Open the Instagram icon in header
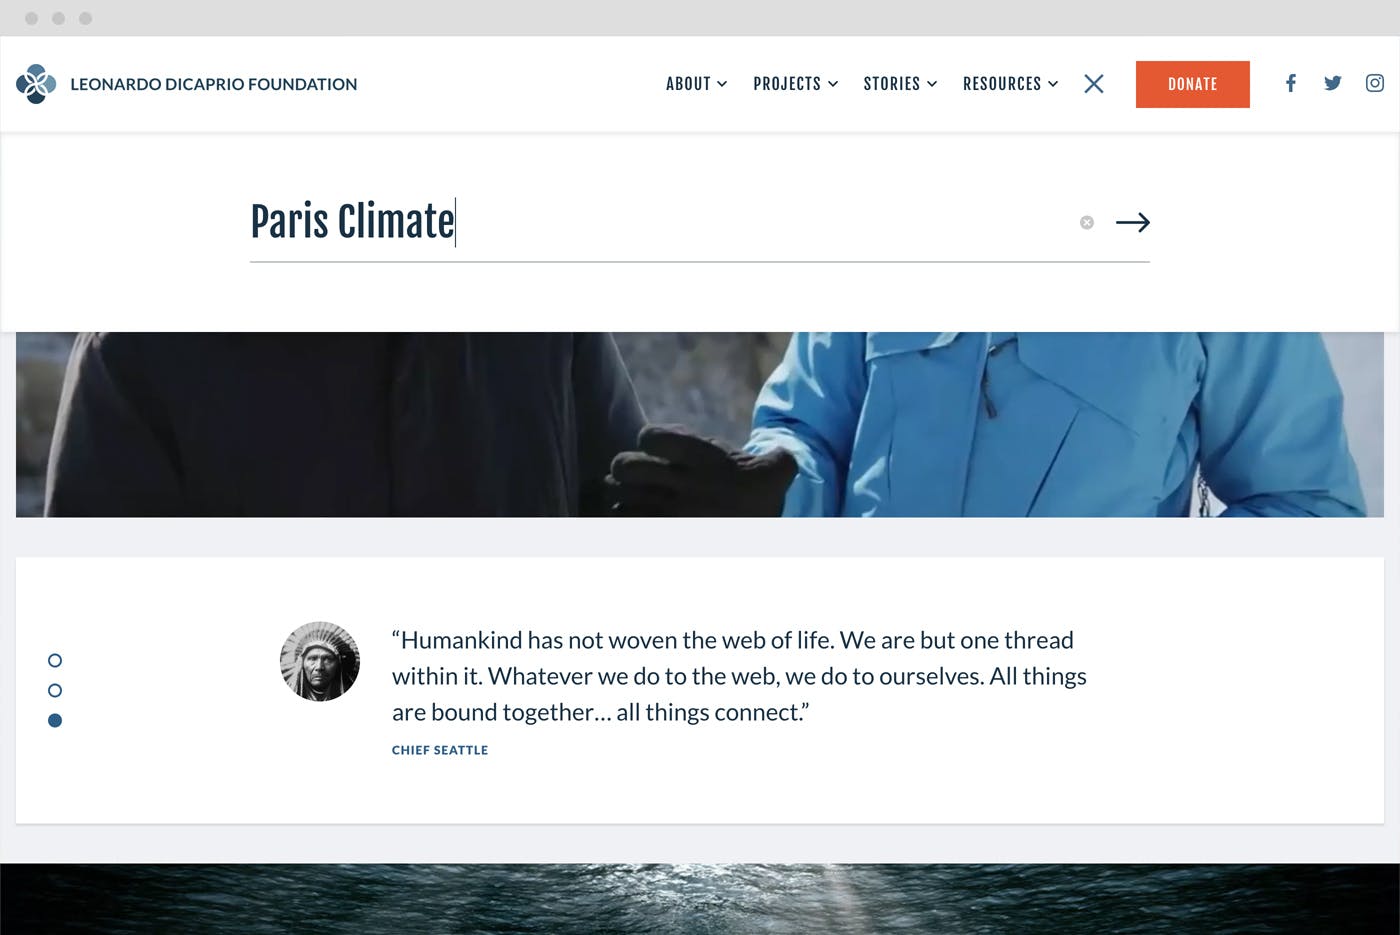The image size is (1400, 935). pos(1375,83)
